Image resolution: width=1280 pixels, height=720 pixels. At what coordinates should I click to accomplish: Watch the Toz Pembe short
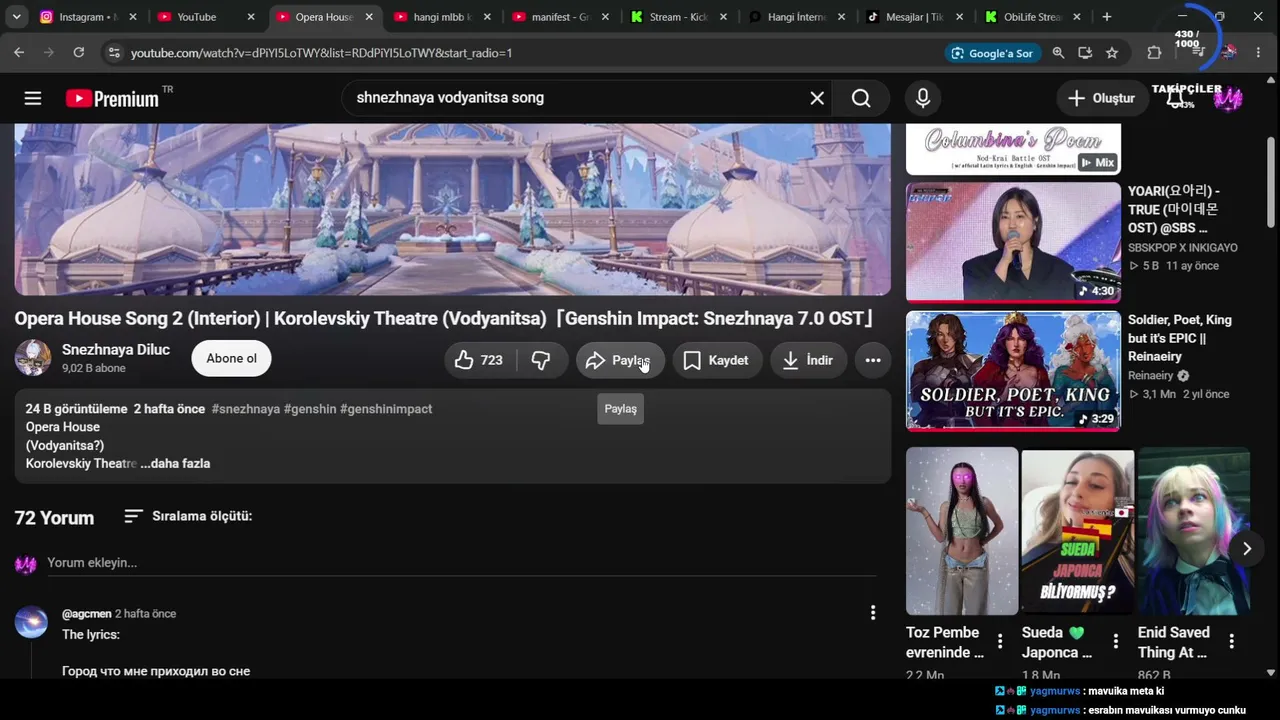click(x=962, y=531)
